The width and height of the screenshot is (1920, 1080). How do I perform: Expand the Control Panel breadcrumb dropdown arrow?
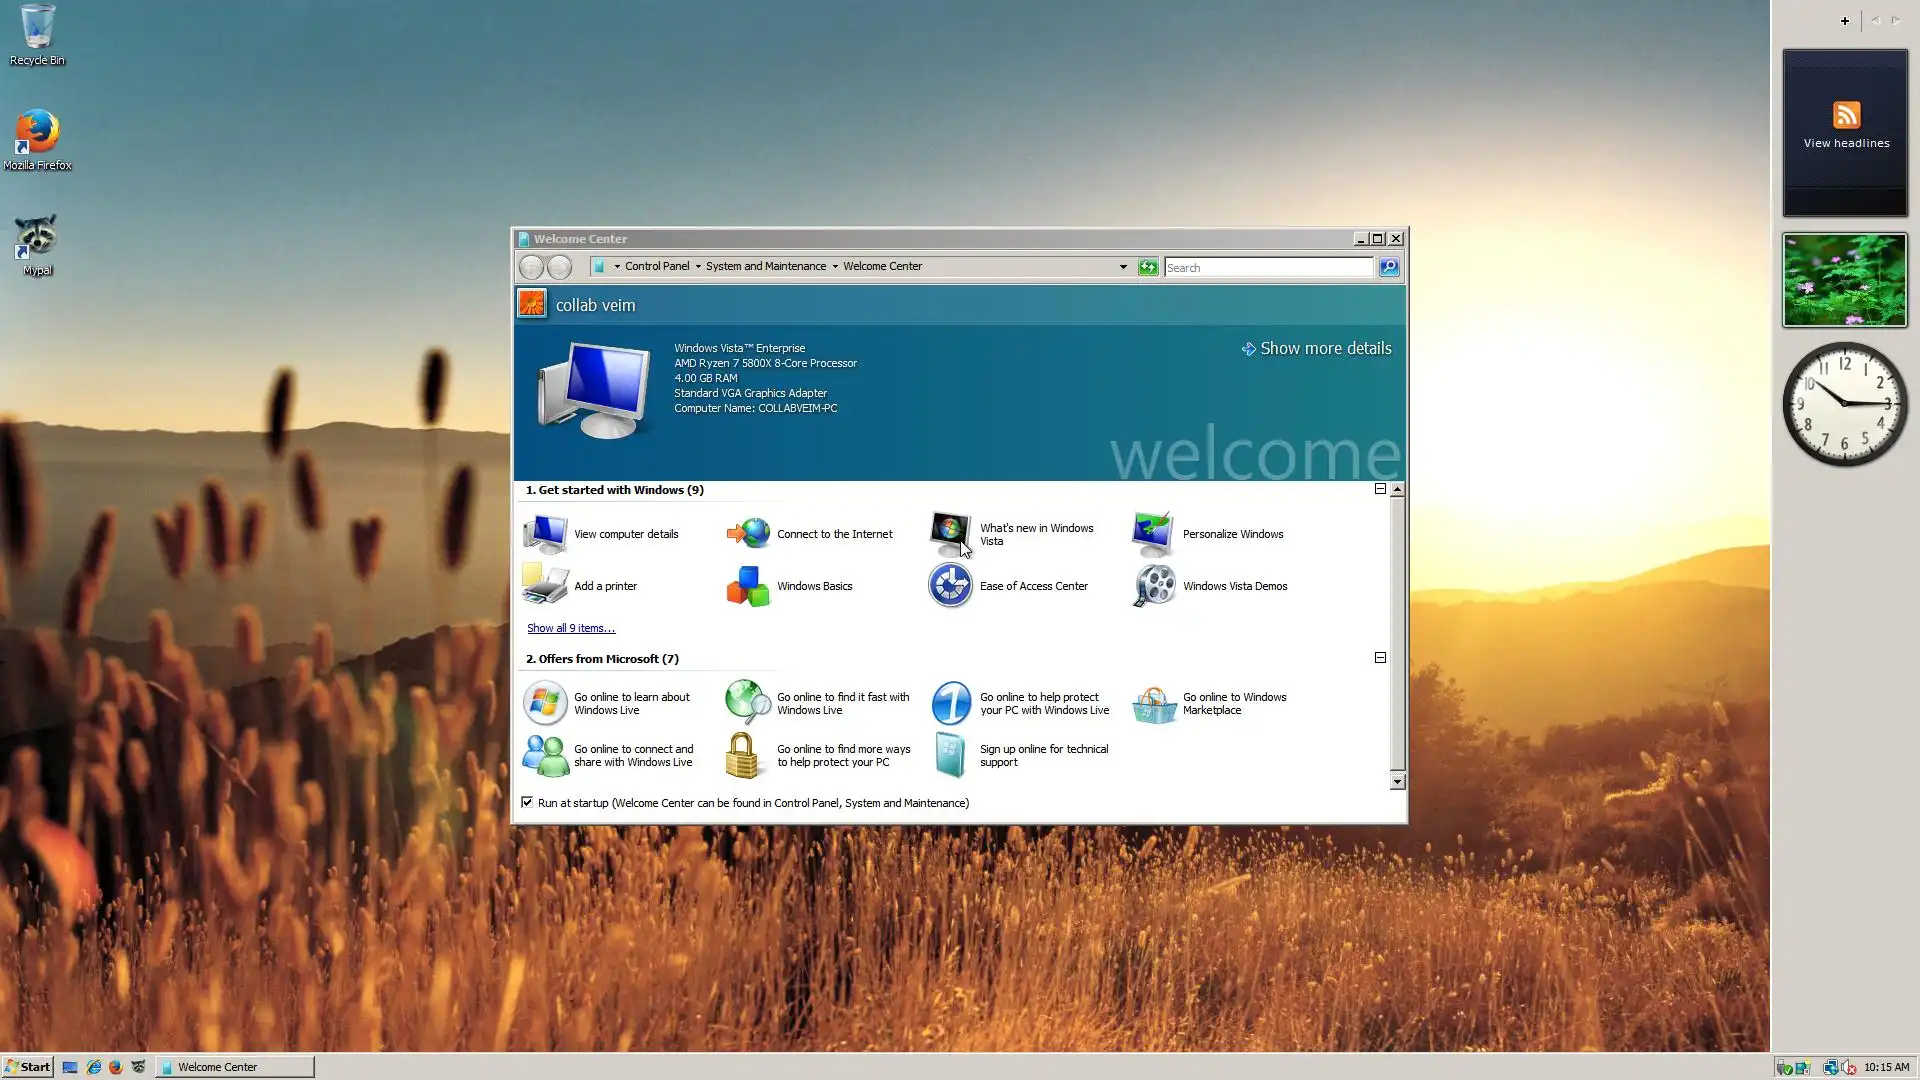pos(698,267)
